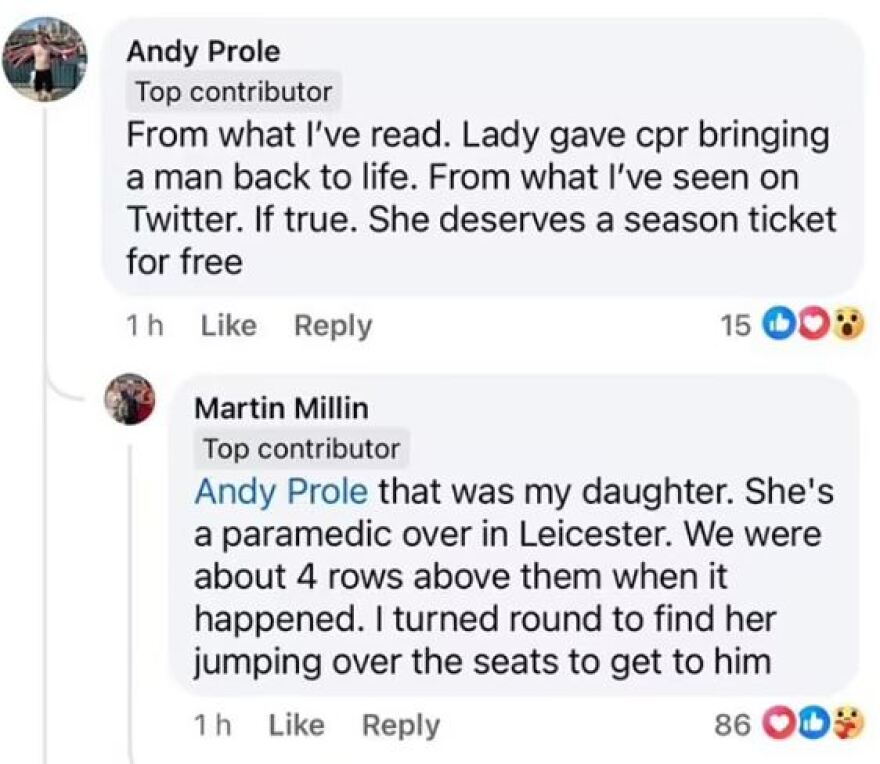880x764 pixels.
Task: Like Martin Millin's reply
Action: click(296, 725)
